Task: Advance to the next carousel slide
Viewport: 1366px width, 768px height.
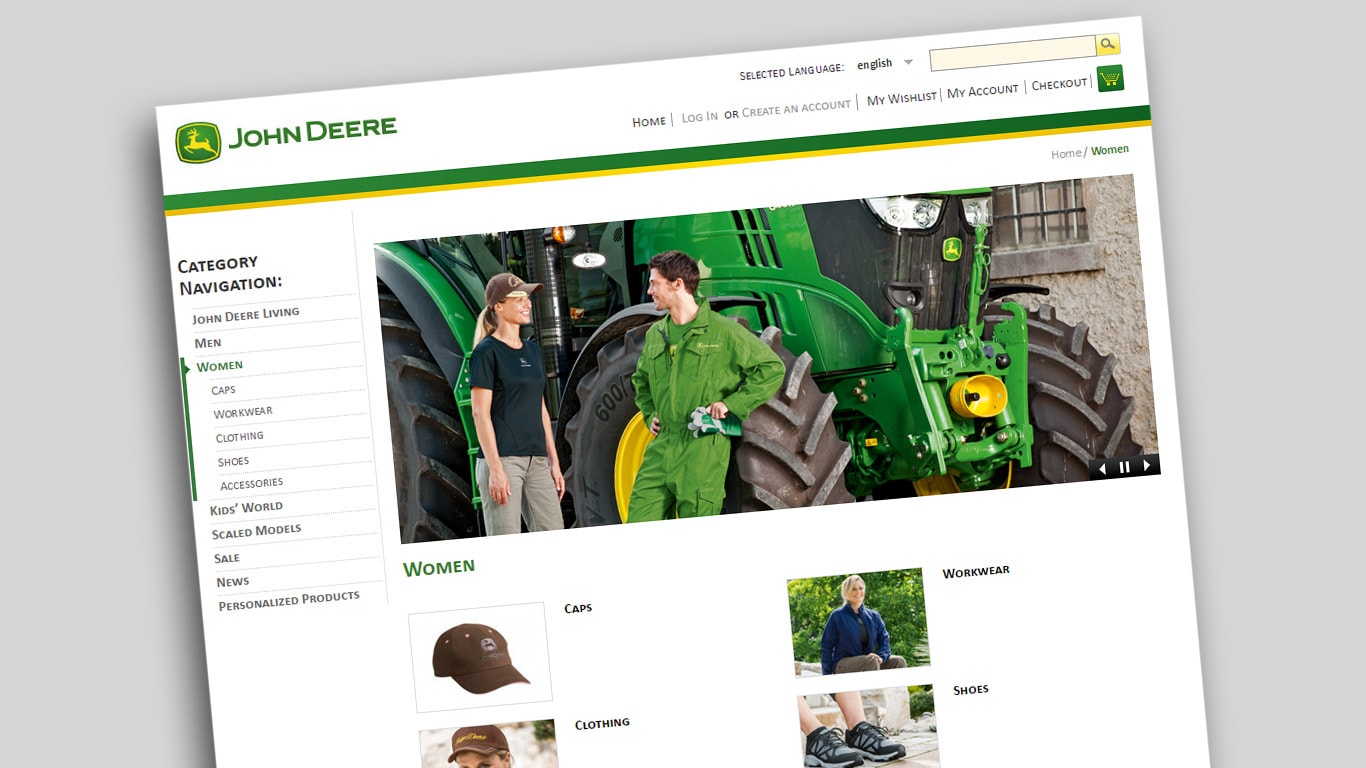Action: click(x=1144, y=467)
